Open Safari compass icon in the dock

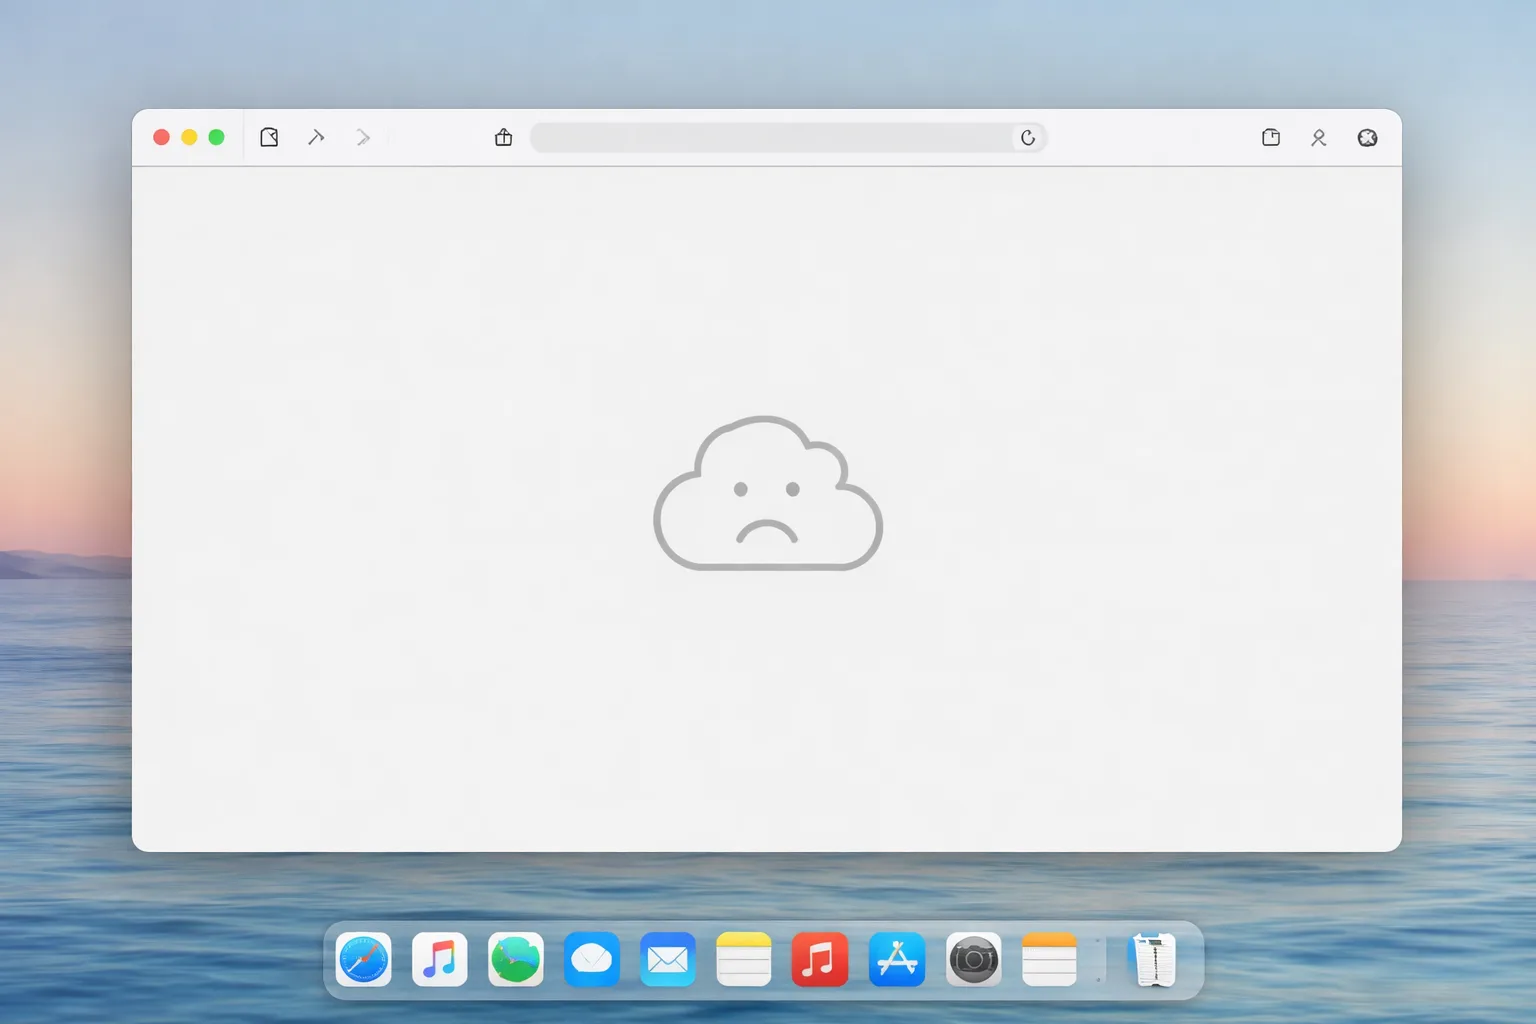coord(363,960)
